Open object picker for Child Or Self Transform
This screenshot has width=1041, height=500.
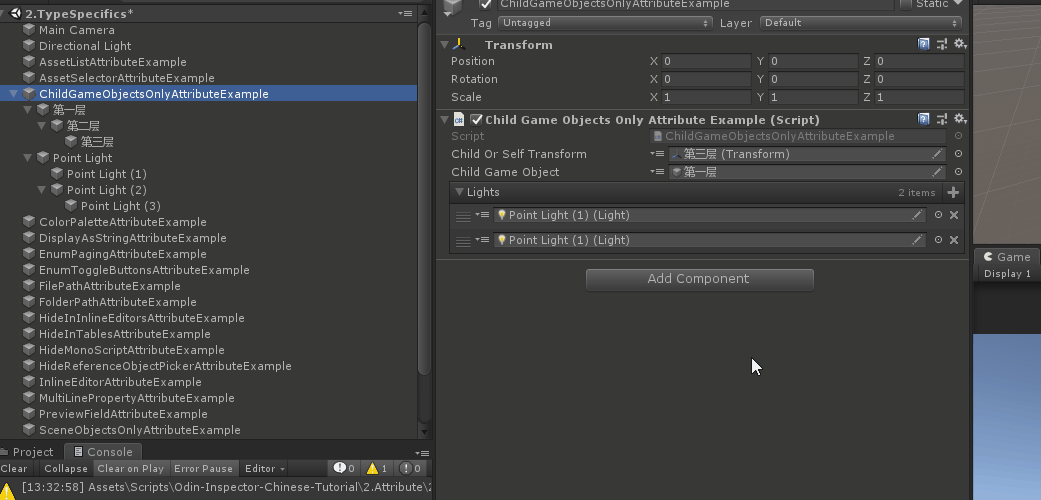[x=958, y=154]
